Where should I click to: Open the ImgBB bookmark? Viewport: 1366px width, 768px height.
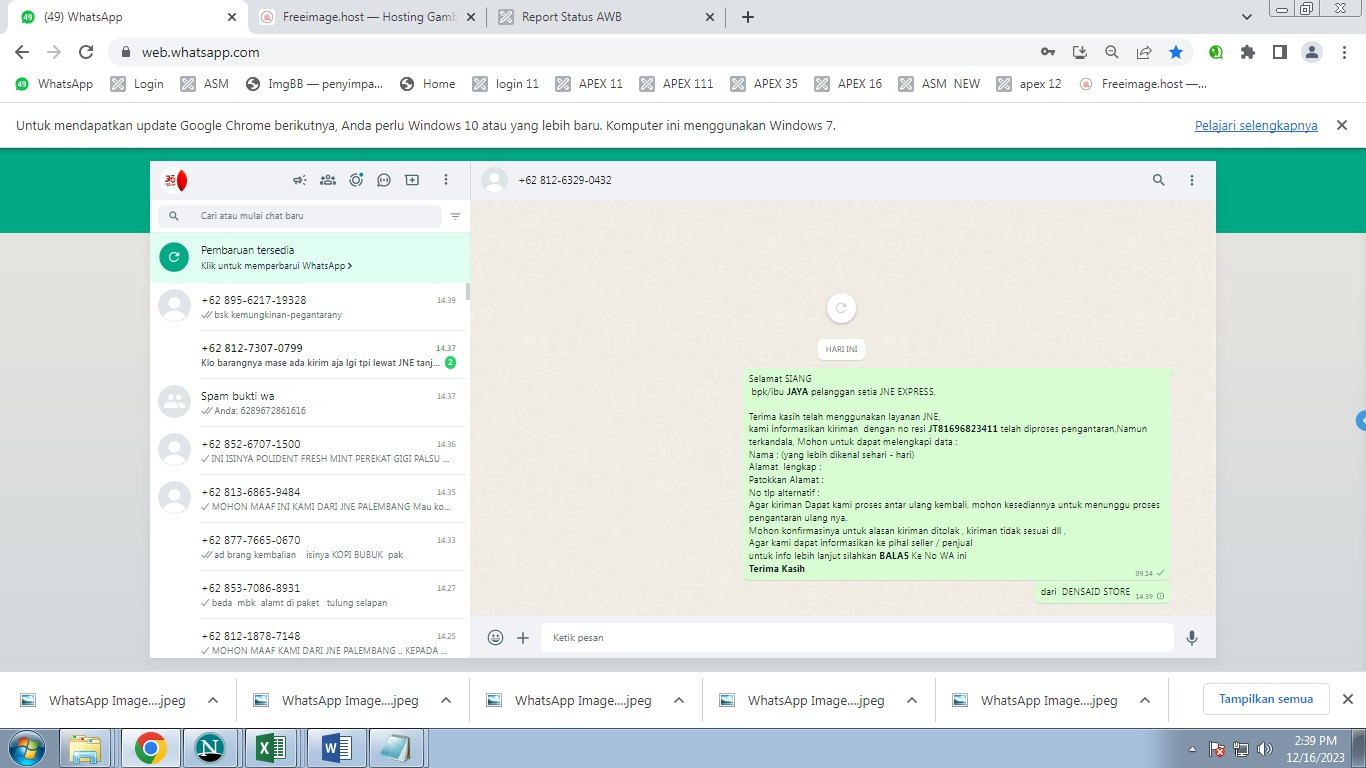314,84
